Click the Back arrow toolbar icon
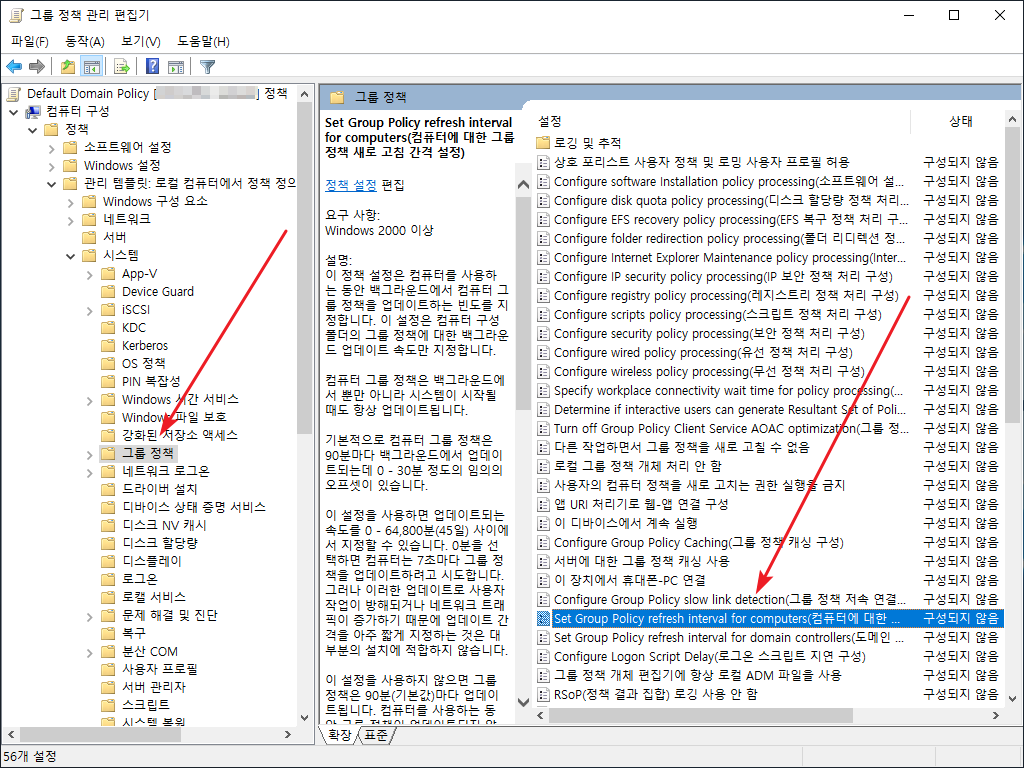Viewport: 1024px width, 768px height. [x=14, y=66]
